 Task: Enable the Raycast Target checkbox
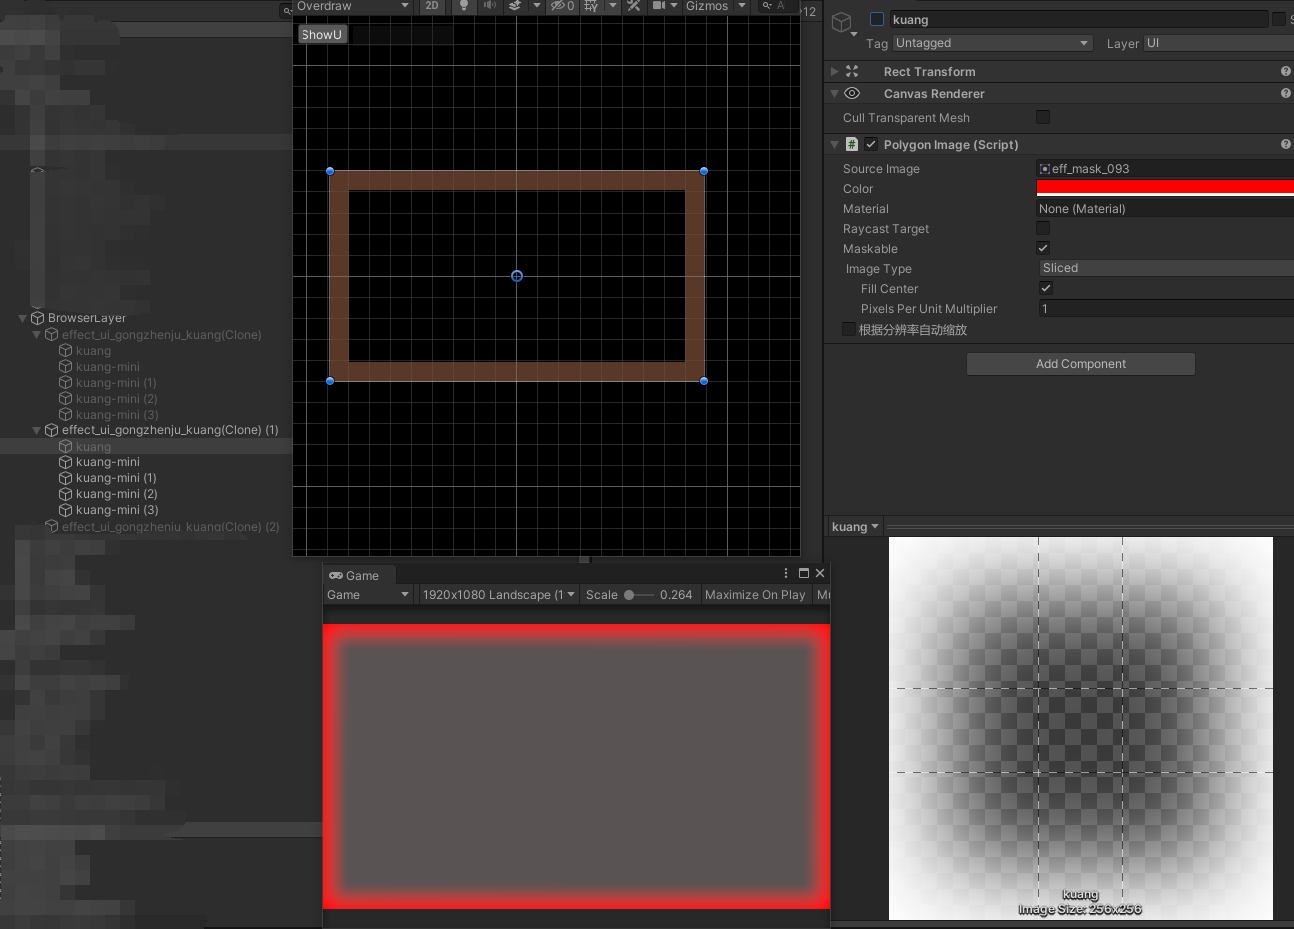(1043, 228)
